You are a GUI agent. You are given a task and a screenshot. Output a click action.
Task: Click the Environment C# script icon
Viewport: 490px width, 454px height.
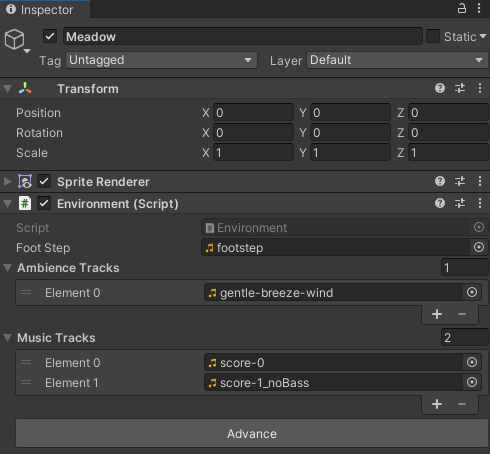pos(25,203)
